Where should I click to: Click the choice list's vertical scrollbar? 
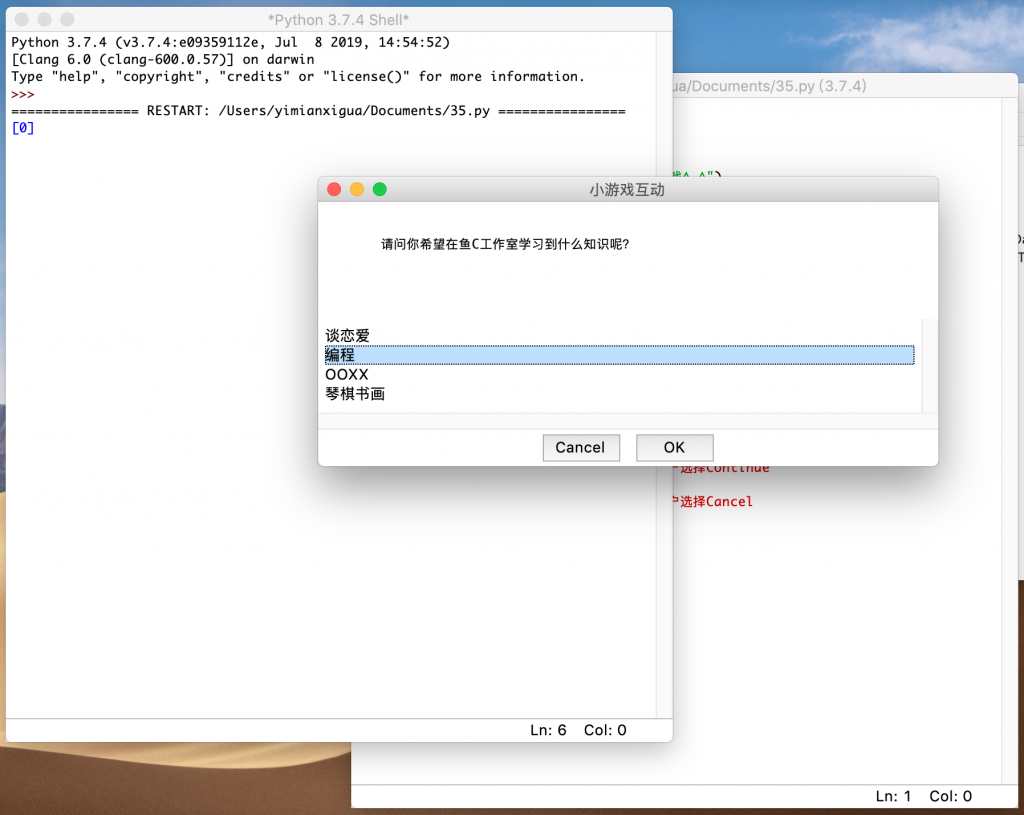[x=929, y=365]
